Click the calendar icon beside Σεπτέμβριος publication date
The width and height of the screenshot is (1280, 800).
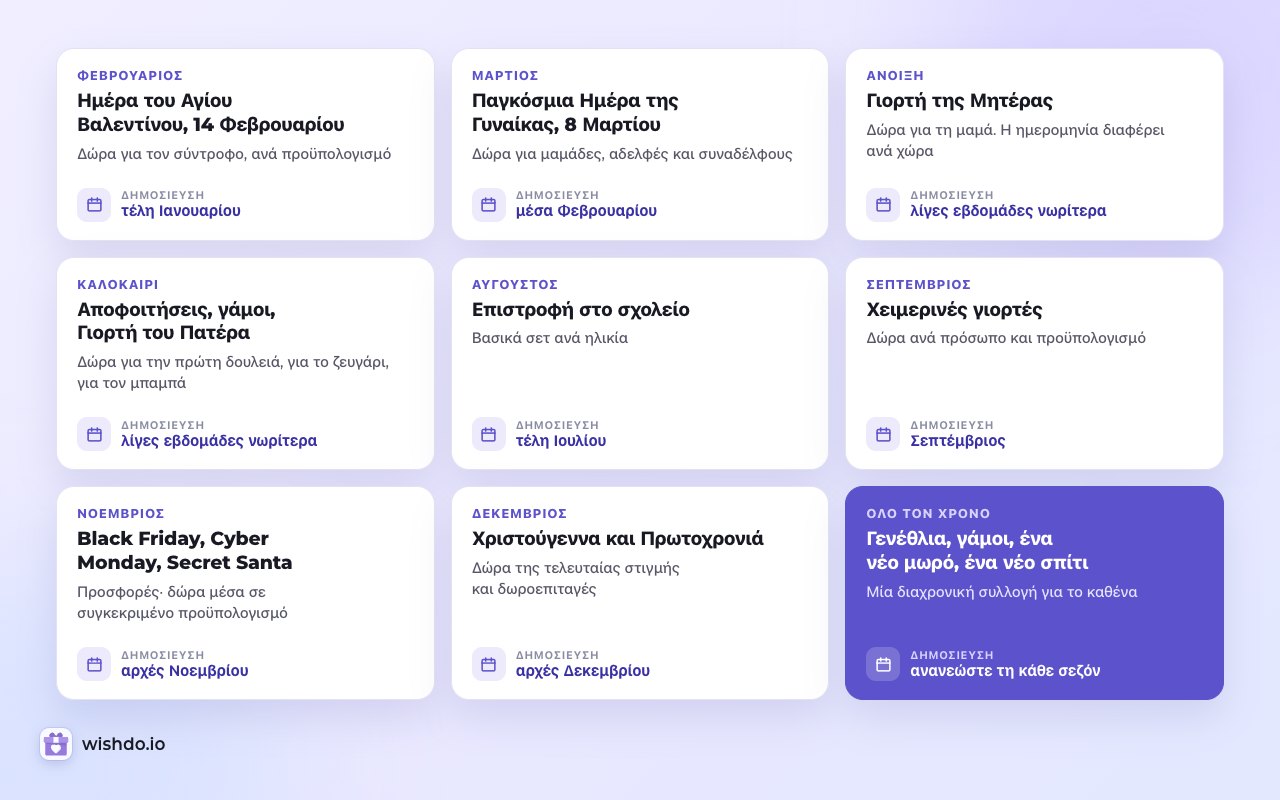tap(883, 434)
